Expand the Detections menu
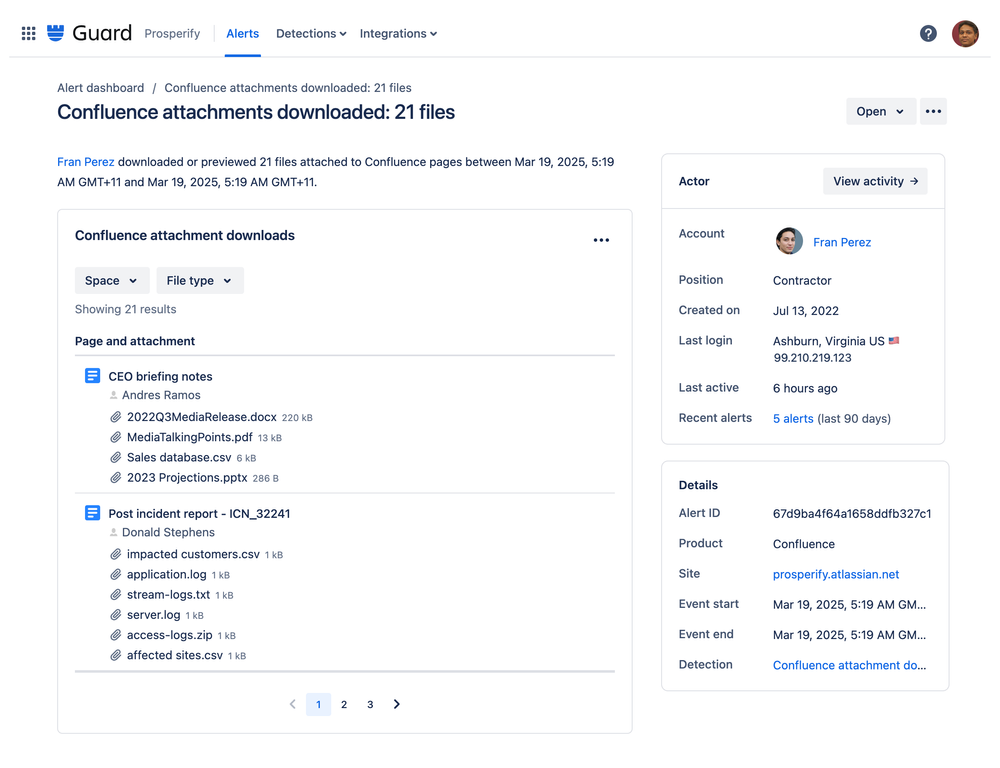 click(x=311, y=34)
